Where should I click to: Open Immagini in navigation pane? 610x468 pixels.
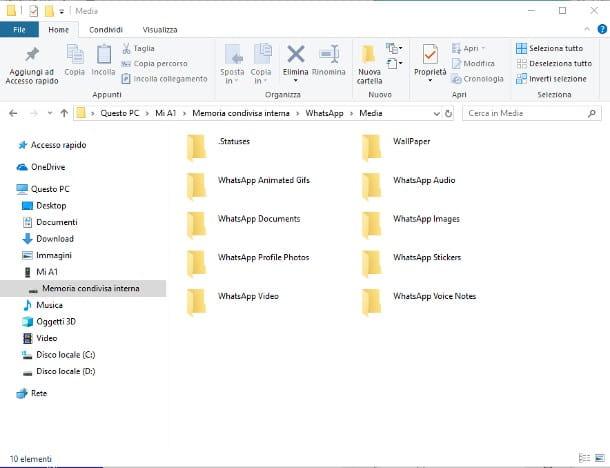(47, 255)
